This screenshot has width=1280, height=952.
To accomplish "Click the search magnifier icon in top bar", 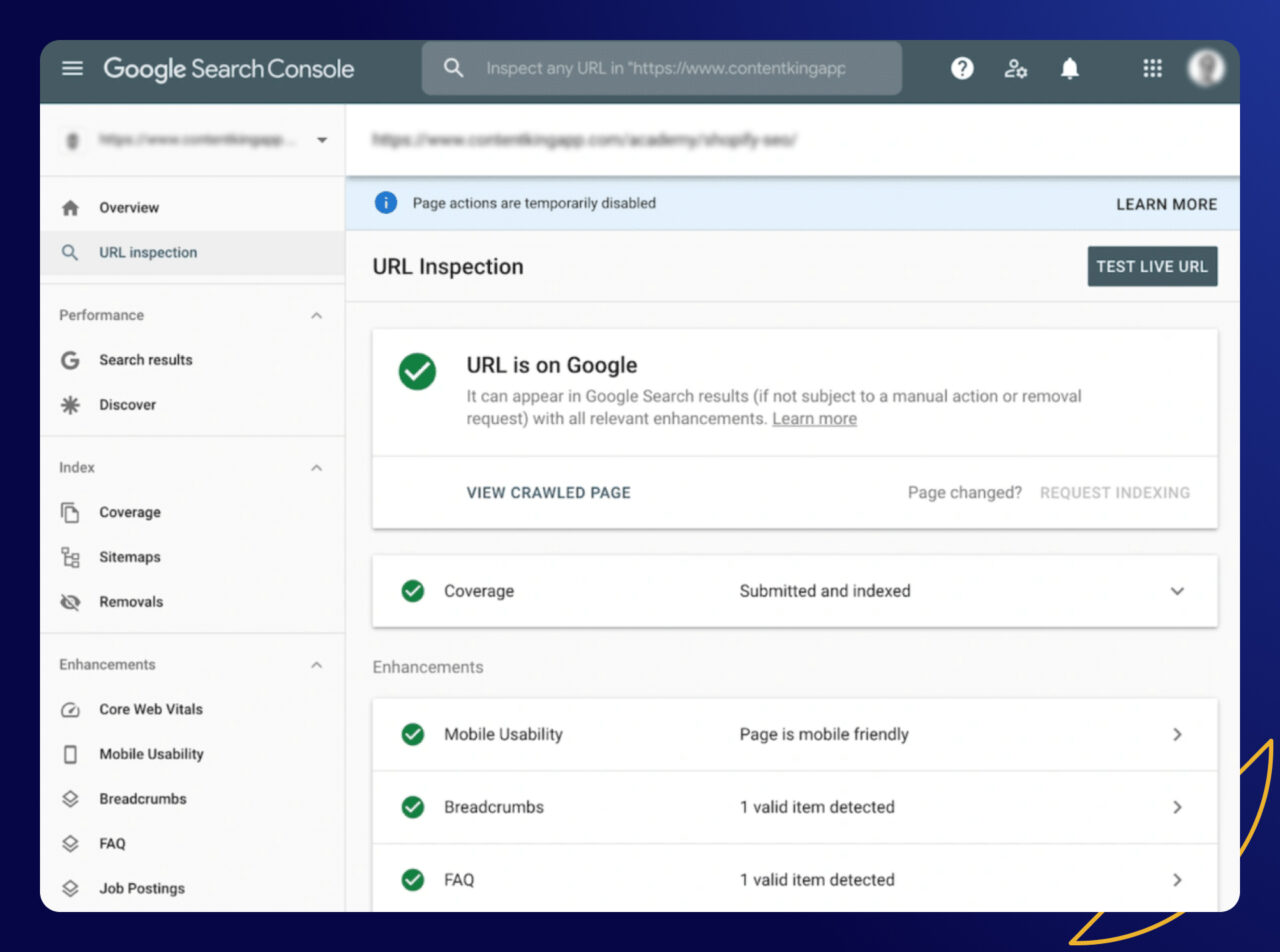I will (x=454, y=68).
